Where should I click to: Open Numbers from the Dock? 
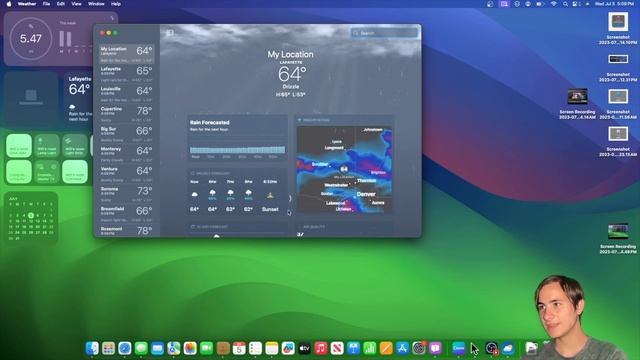click(x=370, y=348)
